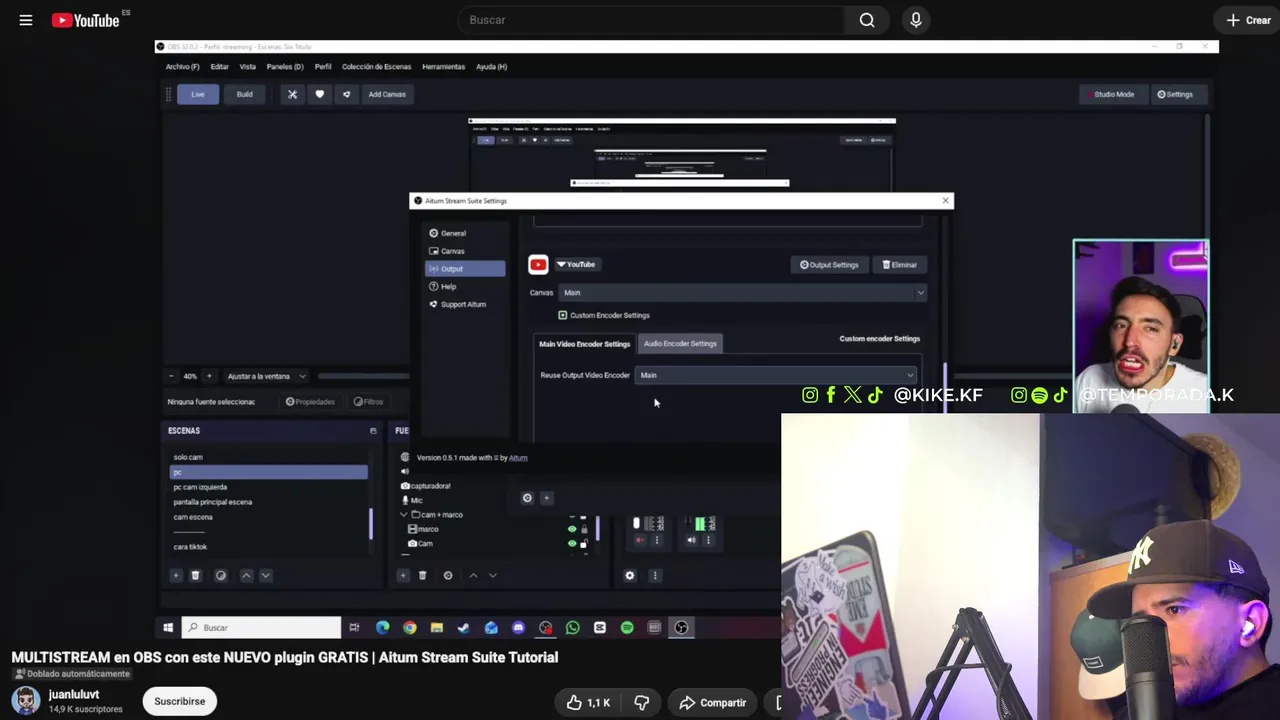Open the Editar menu in OBS

click(x=219, y=67)
